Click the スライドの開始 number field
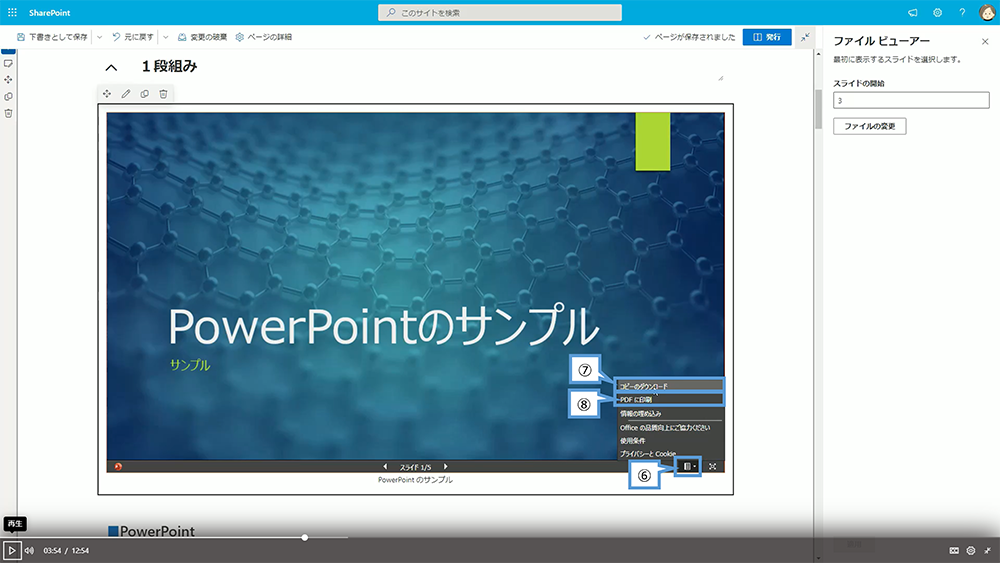 [911, 100]
